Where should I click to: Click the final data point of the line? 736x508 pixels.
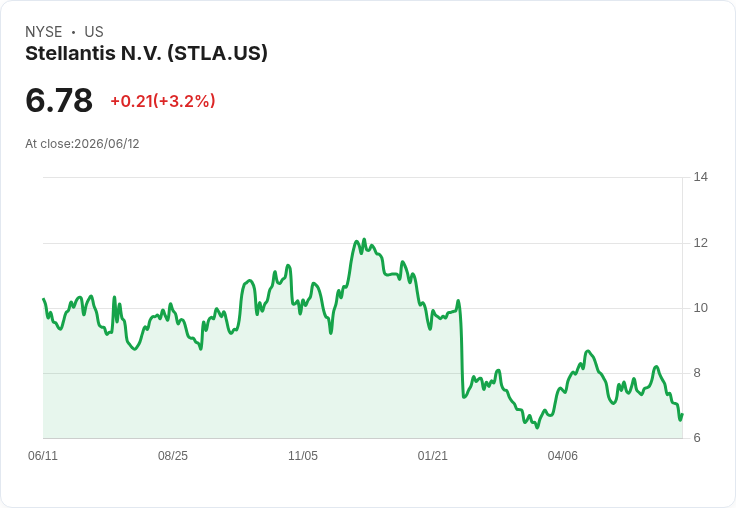(x=682, y=414)
